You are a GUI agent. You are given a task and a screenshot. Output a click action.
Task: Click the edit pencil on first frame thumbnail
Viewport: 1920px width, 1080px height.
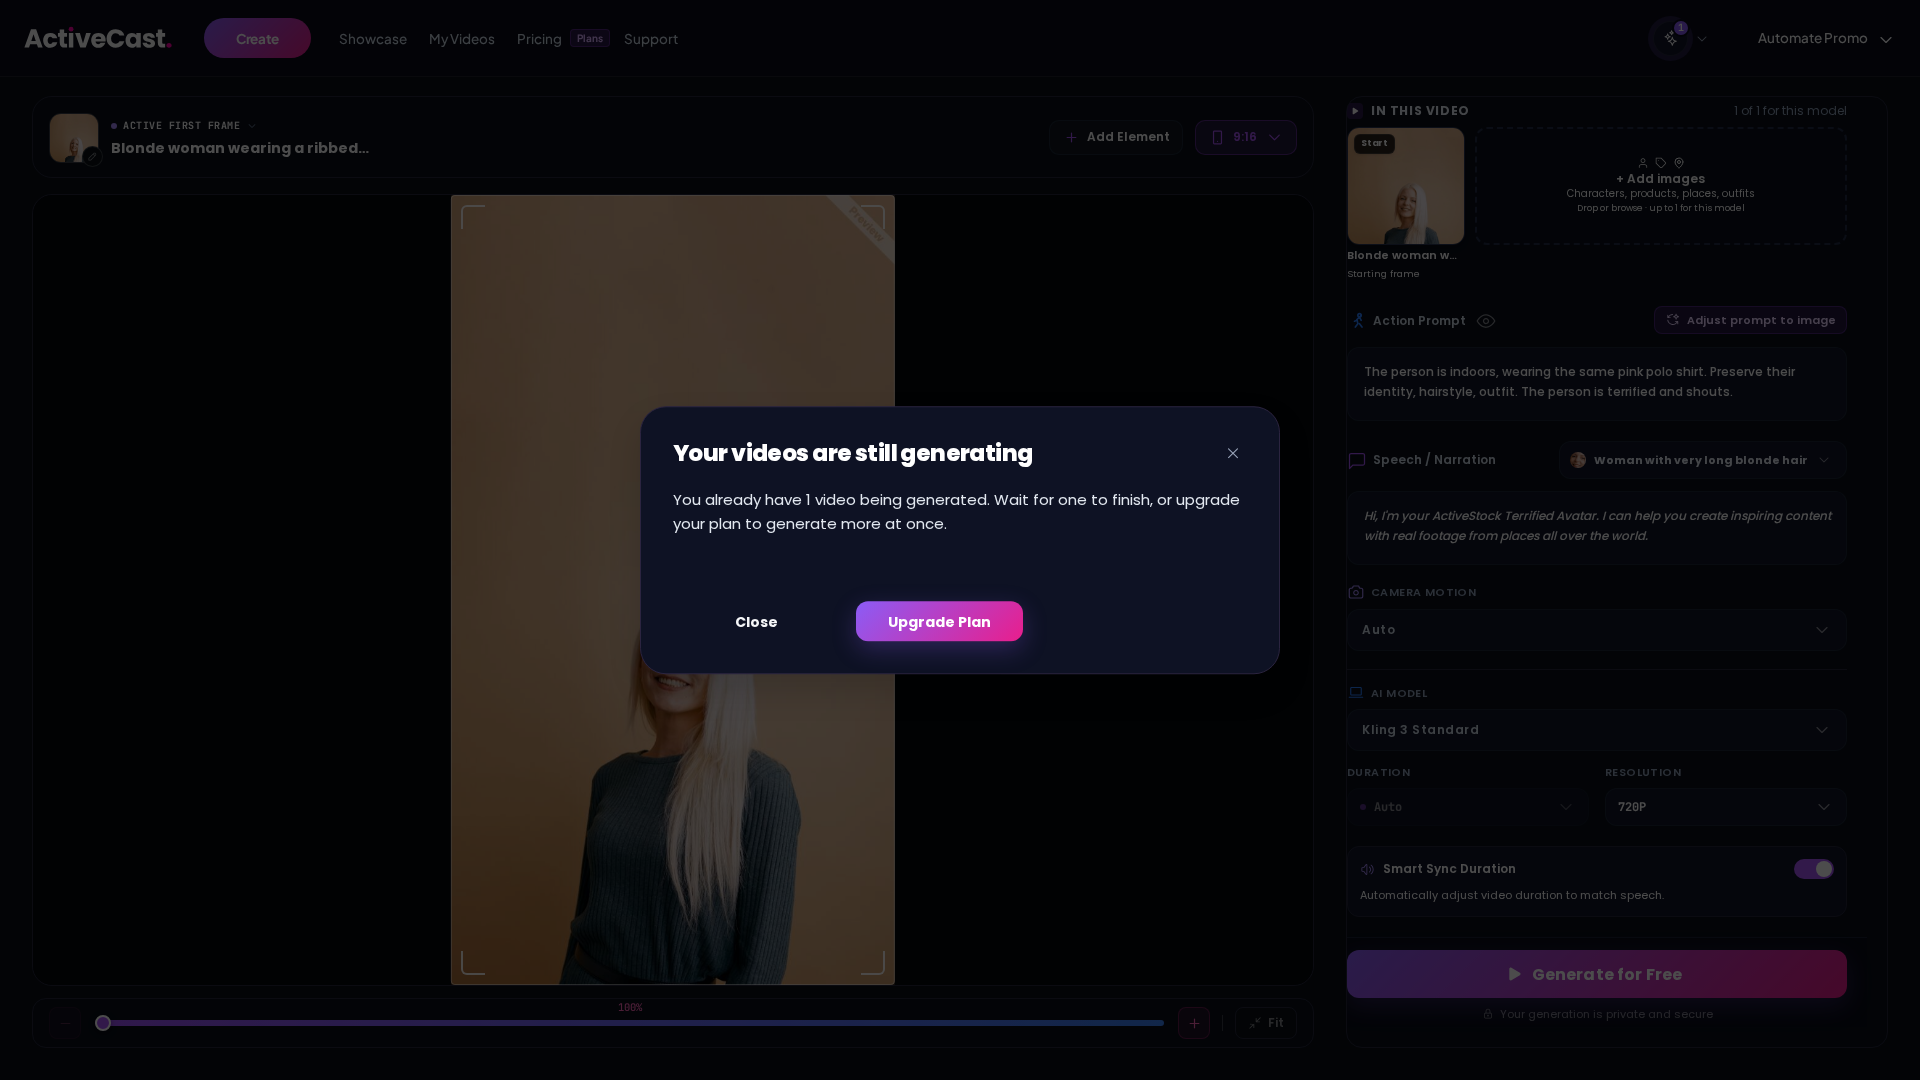coord(92,156)
